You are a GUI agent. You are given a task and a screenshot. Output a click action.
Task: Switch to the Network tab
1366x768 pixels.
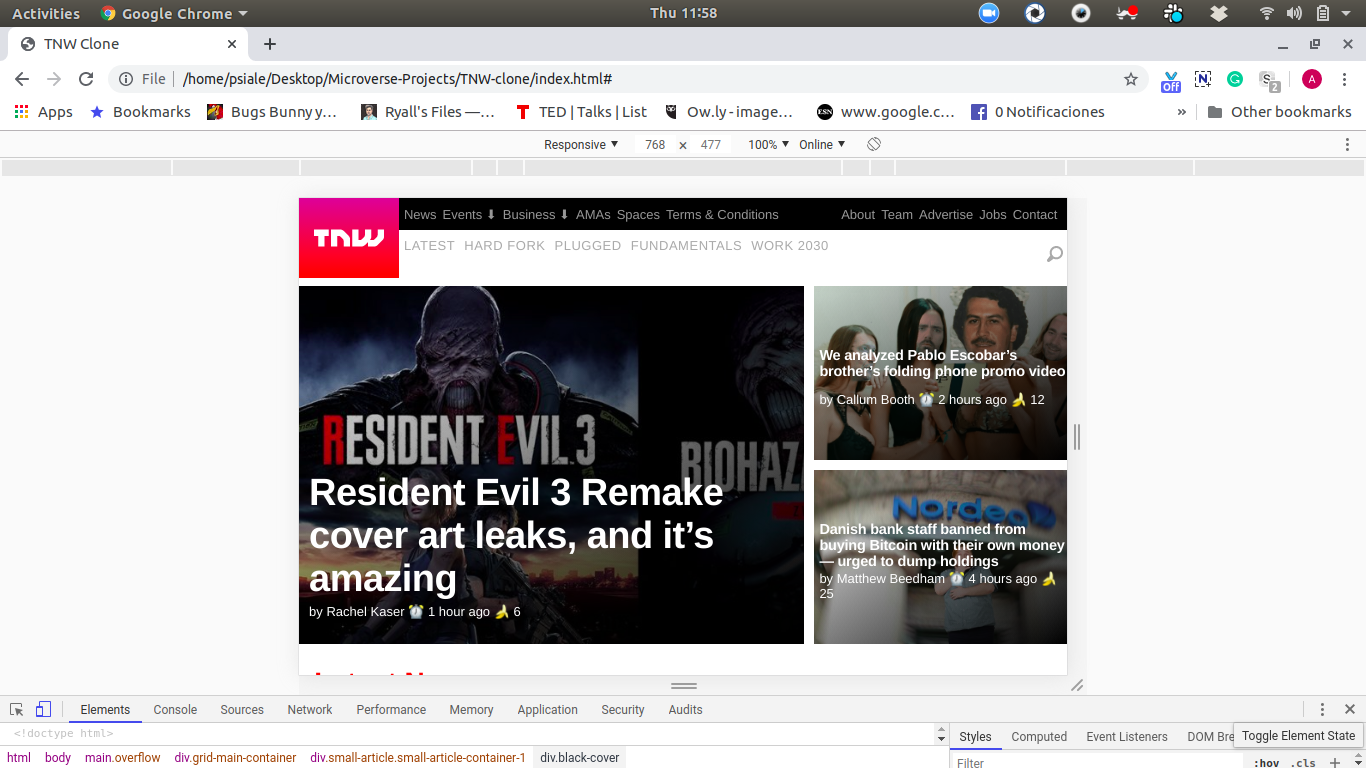coord(310,710)
